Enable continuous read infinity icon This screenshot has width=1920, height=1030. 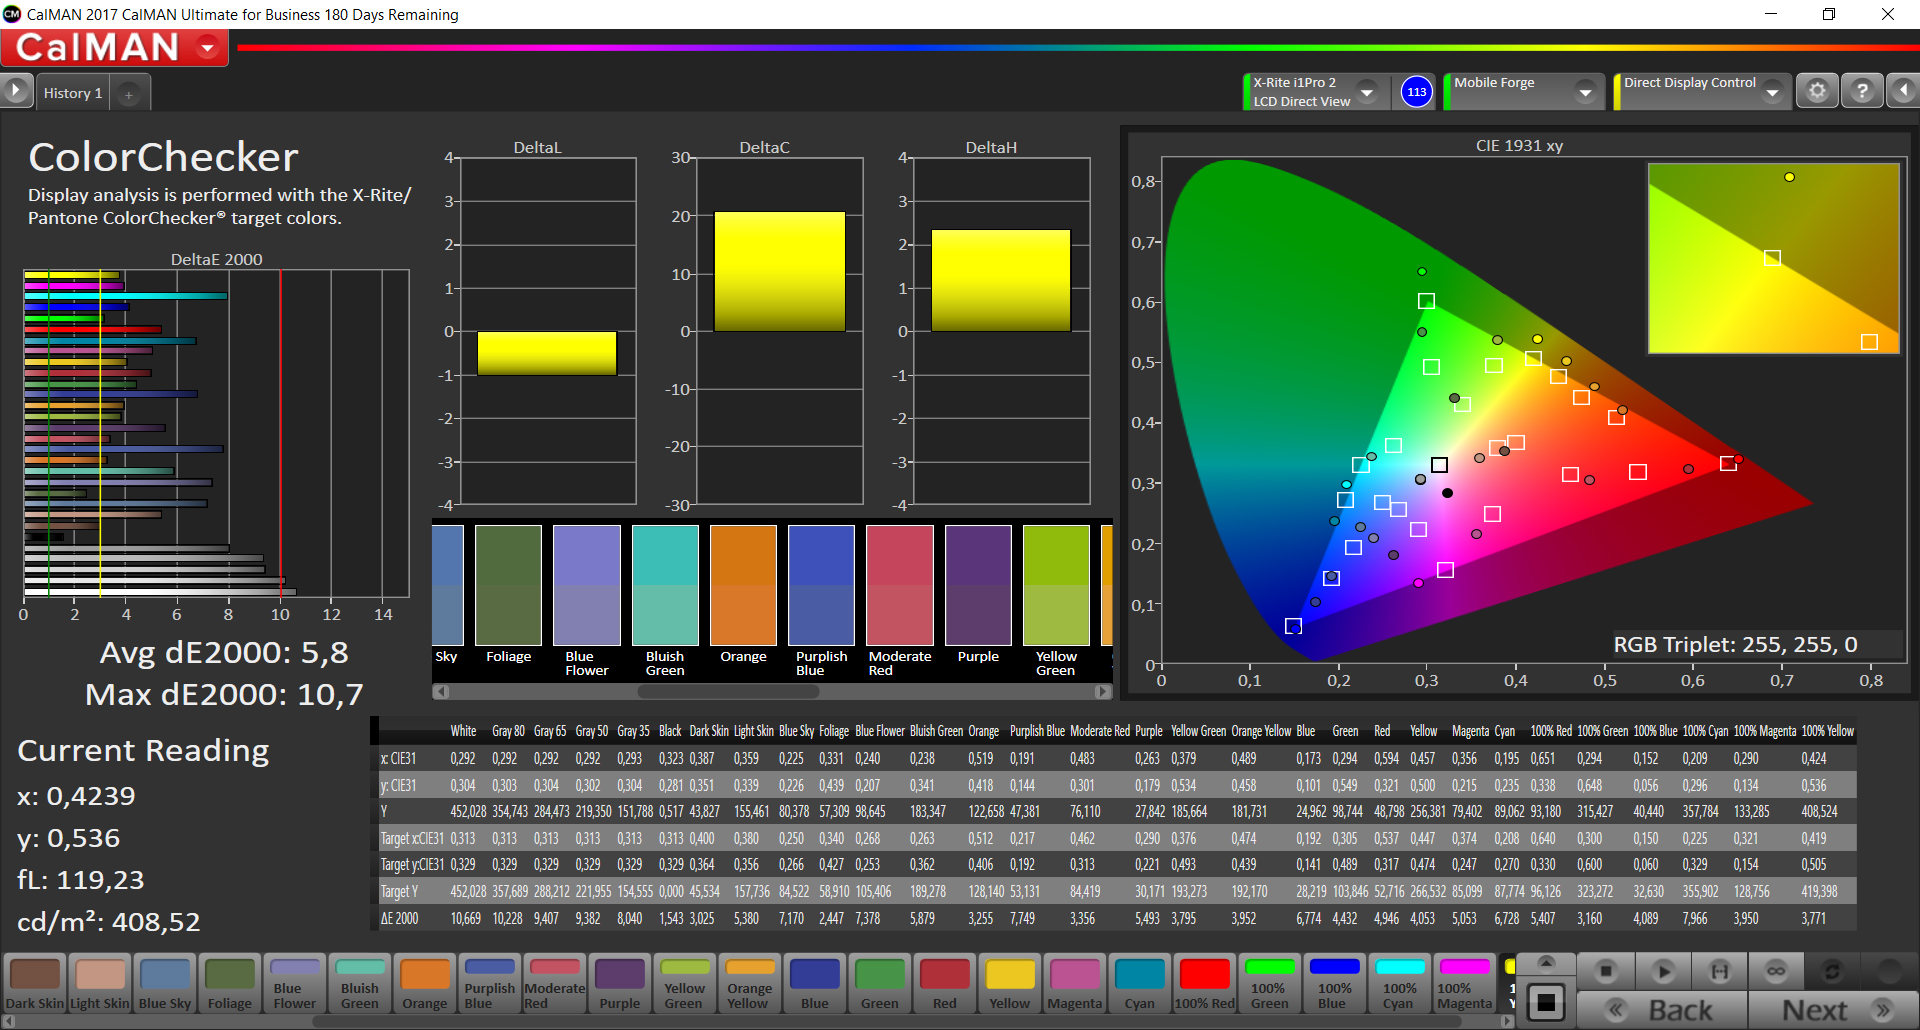[x=1775, y=971]
